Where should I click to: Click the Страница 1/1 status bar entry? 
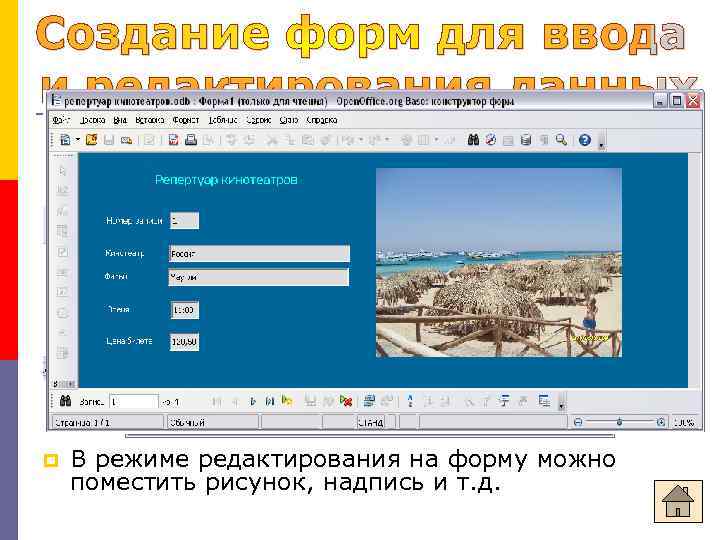[107, 422]
